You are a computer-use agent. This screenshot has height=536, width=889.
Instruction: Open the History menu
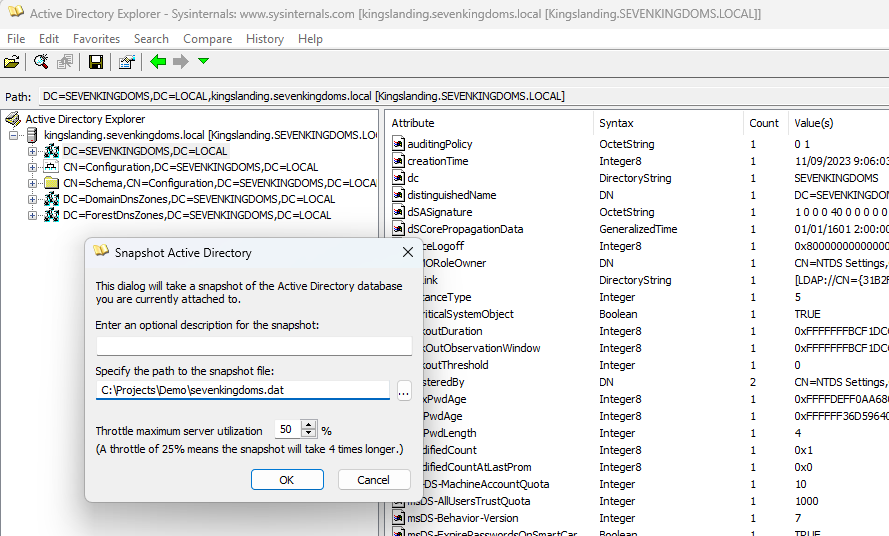point(265,39)
